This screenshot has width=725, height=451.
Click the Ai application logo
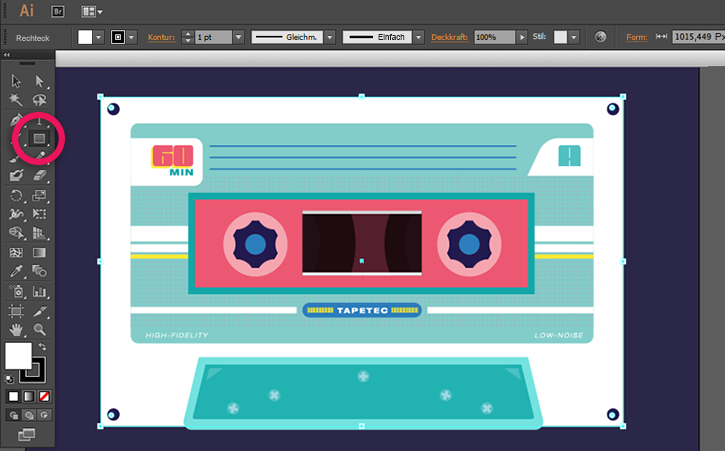pyautogui.click(x=26, y=11)
